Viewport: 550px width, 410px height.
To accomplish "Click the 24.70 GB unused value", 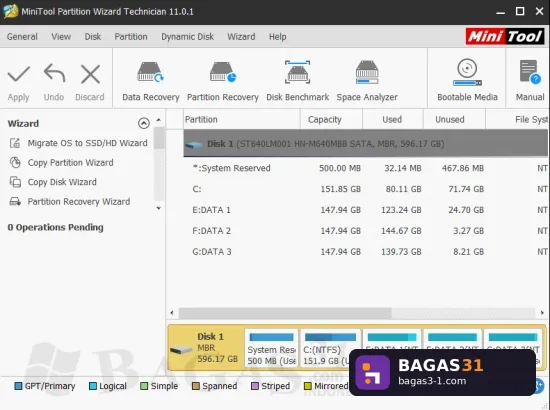I will tap(466, 210).
